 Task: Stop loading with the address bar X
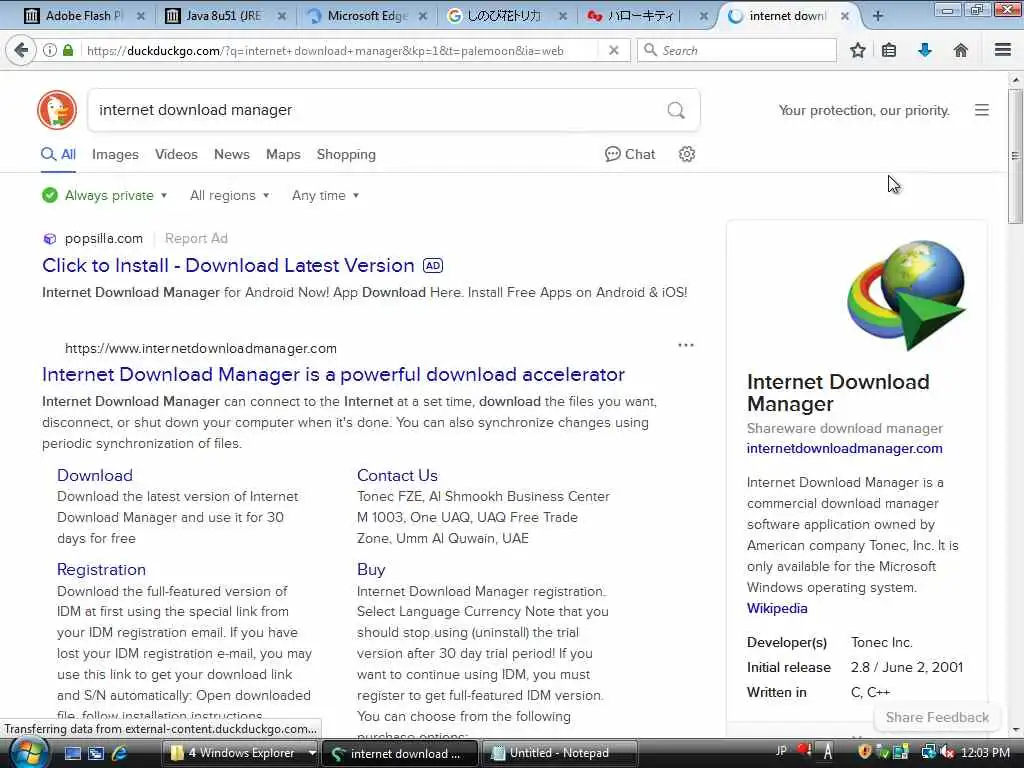pyautogui.click(x=613, y=50)
